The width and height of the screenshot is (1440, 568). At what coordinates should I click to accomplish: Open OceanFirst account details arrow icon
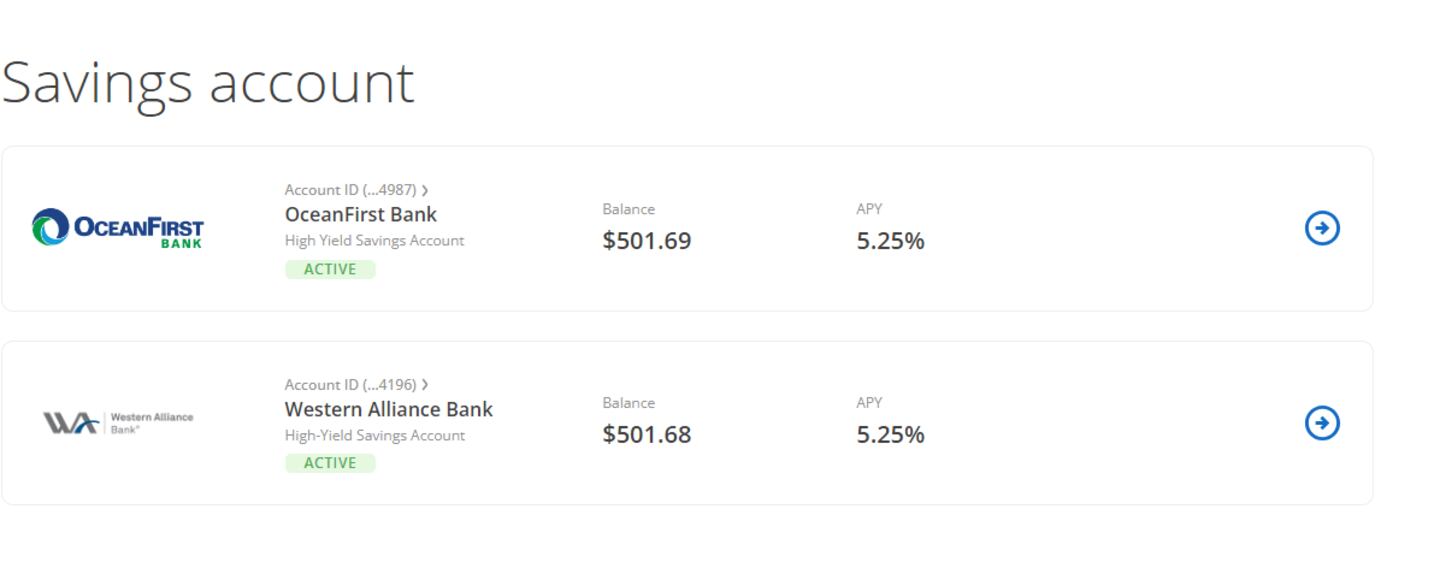point(1322,228)
